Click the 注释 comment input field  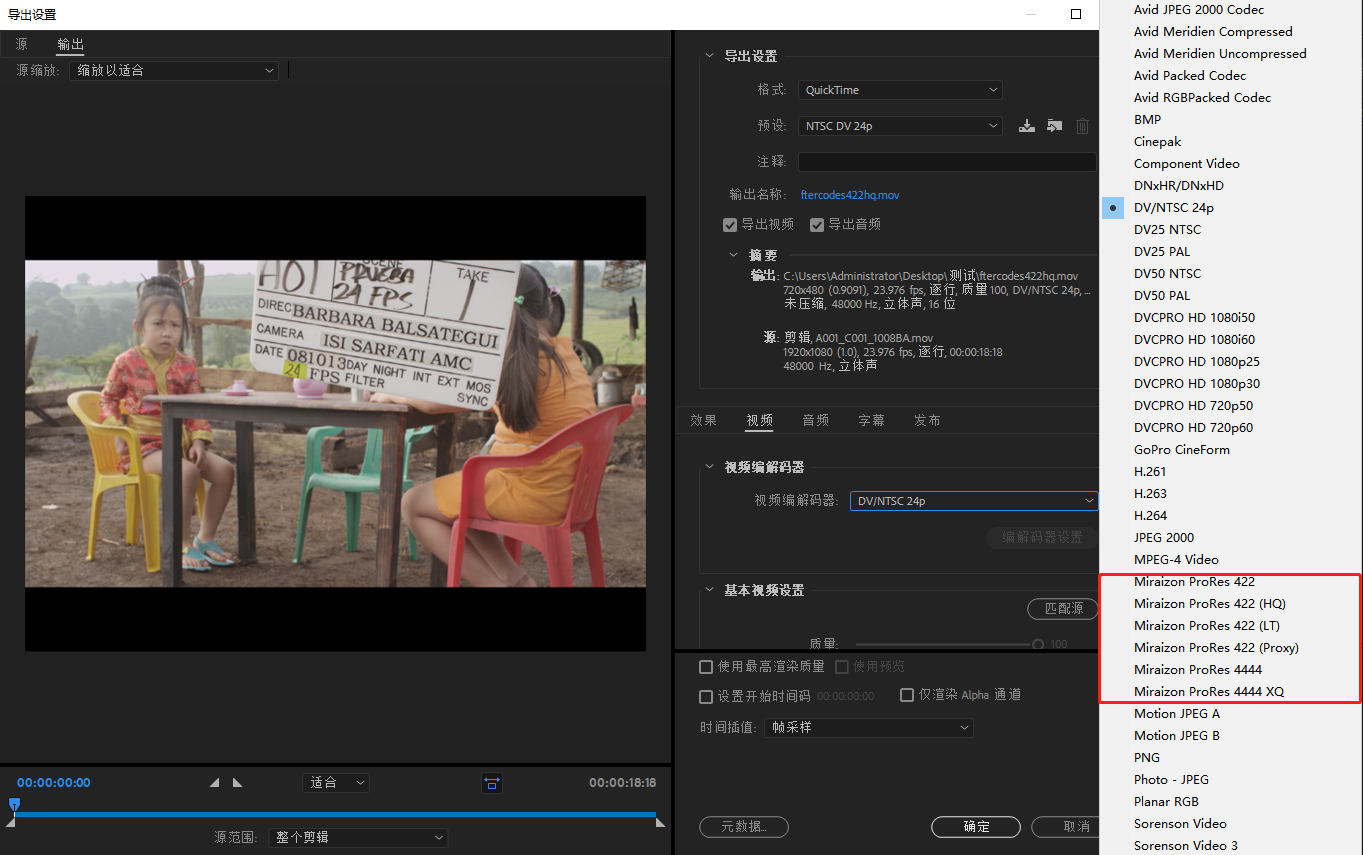pyautogui.click(x=947, y=162)
